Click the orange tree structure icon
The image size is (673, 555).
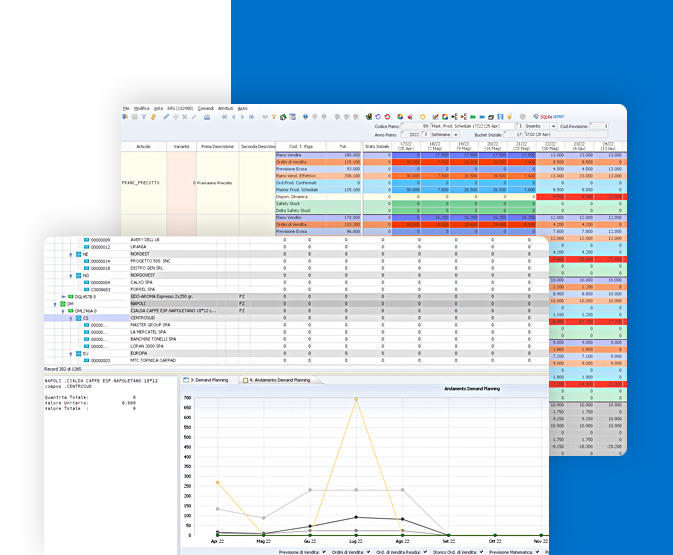[x=464, y=117]
